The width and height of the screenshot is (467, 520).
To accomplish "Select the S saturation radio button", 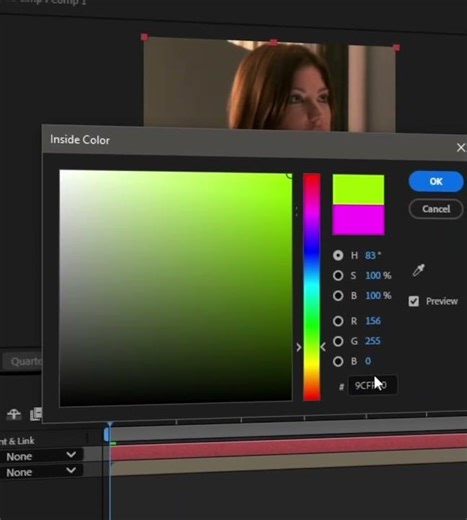I will pos(338,275).
